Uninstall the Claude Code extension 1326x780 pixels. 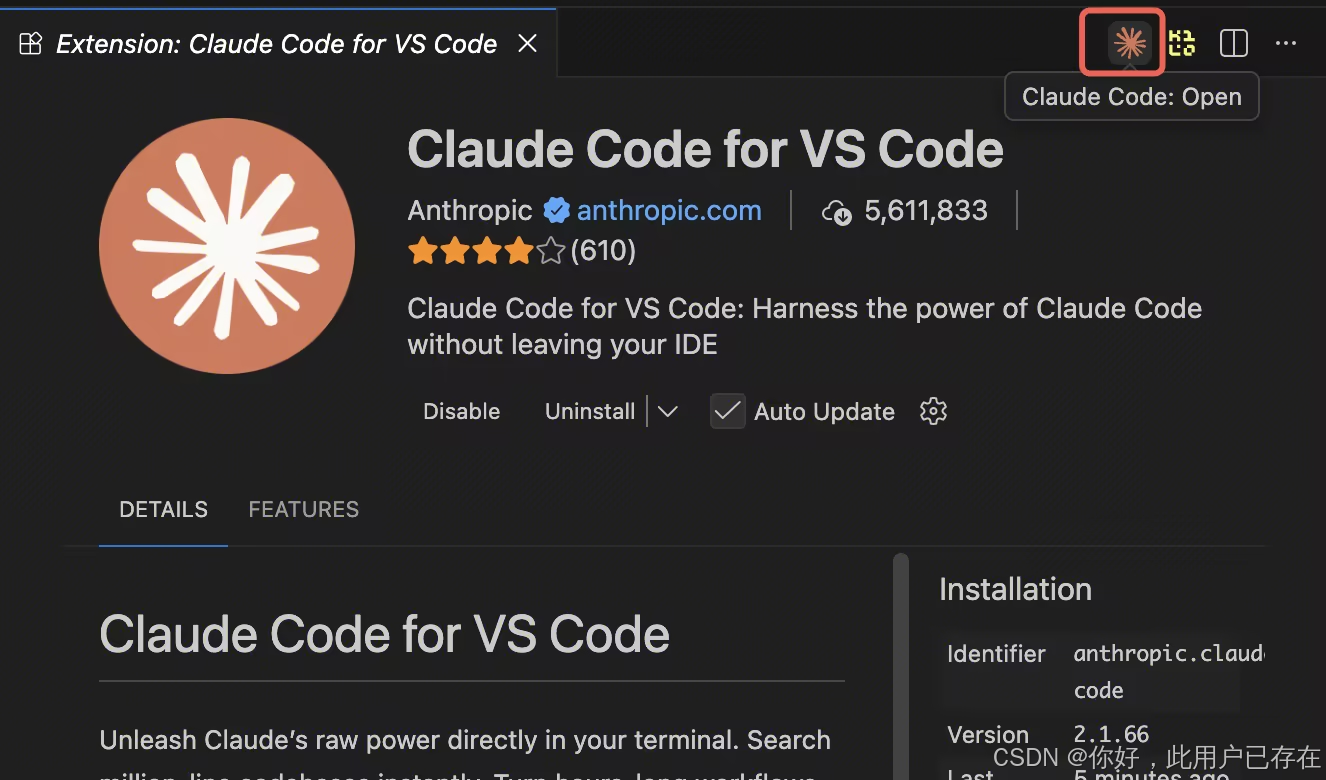click(x=590, y=411)
